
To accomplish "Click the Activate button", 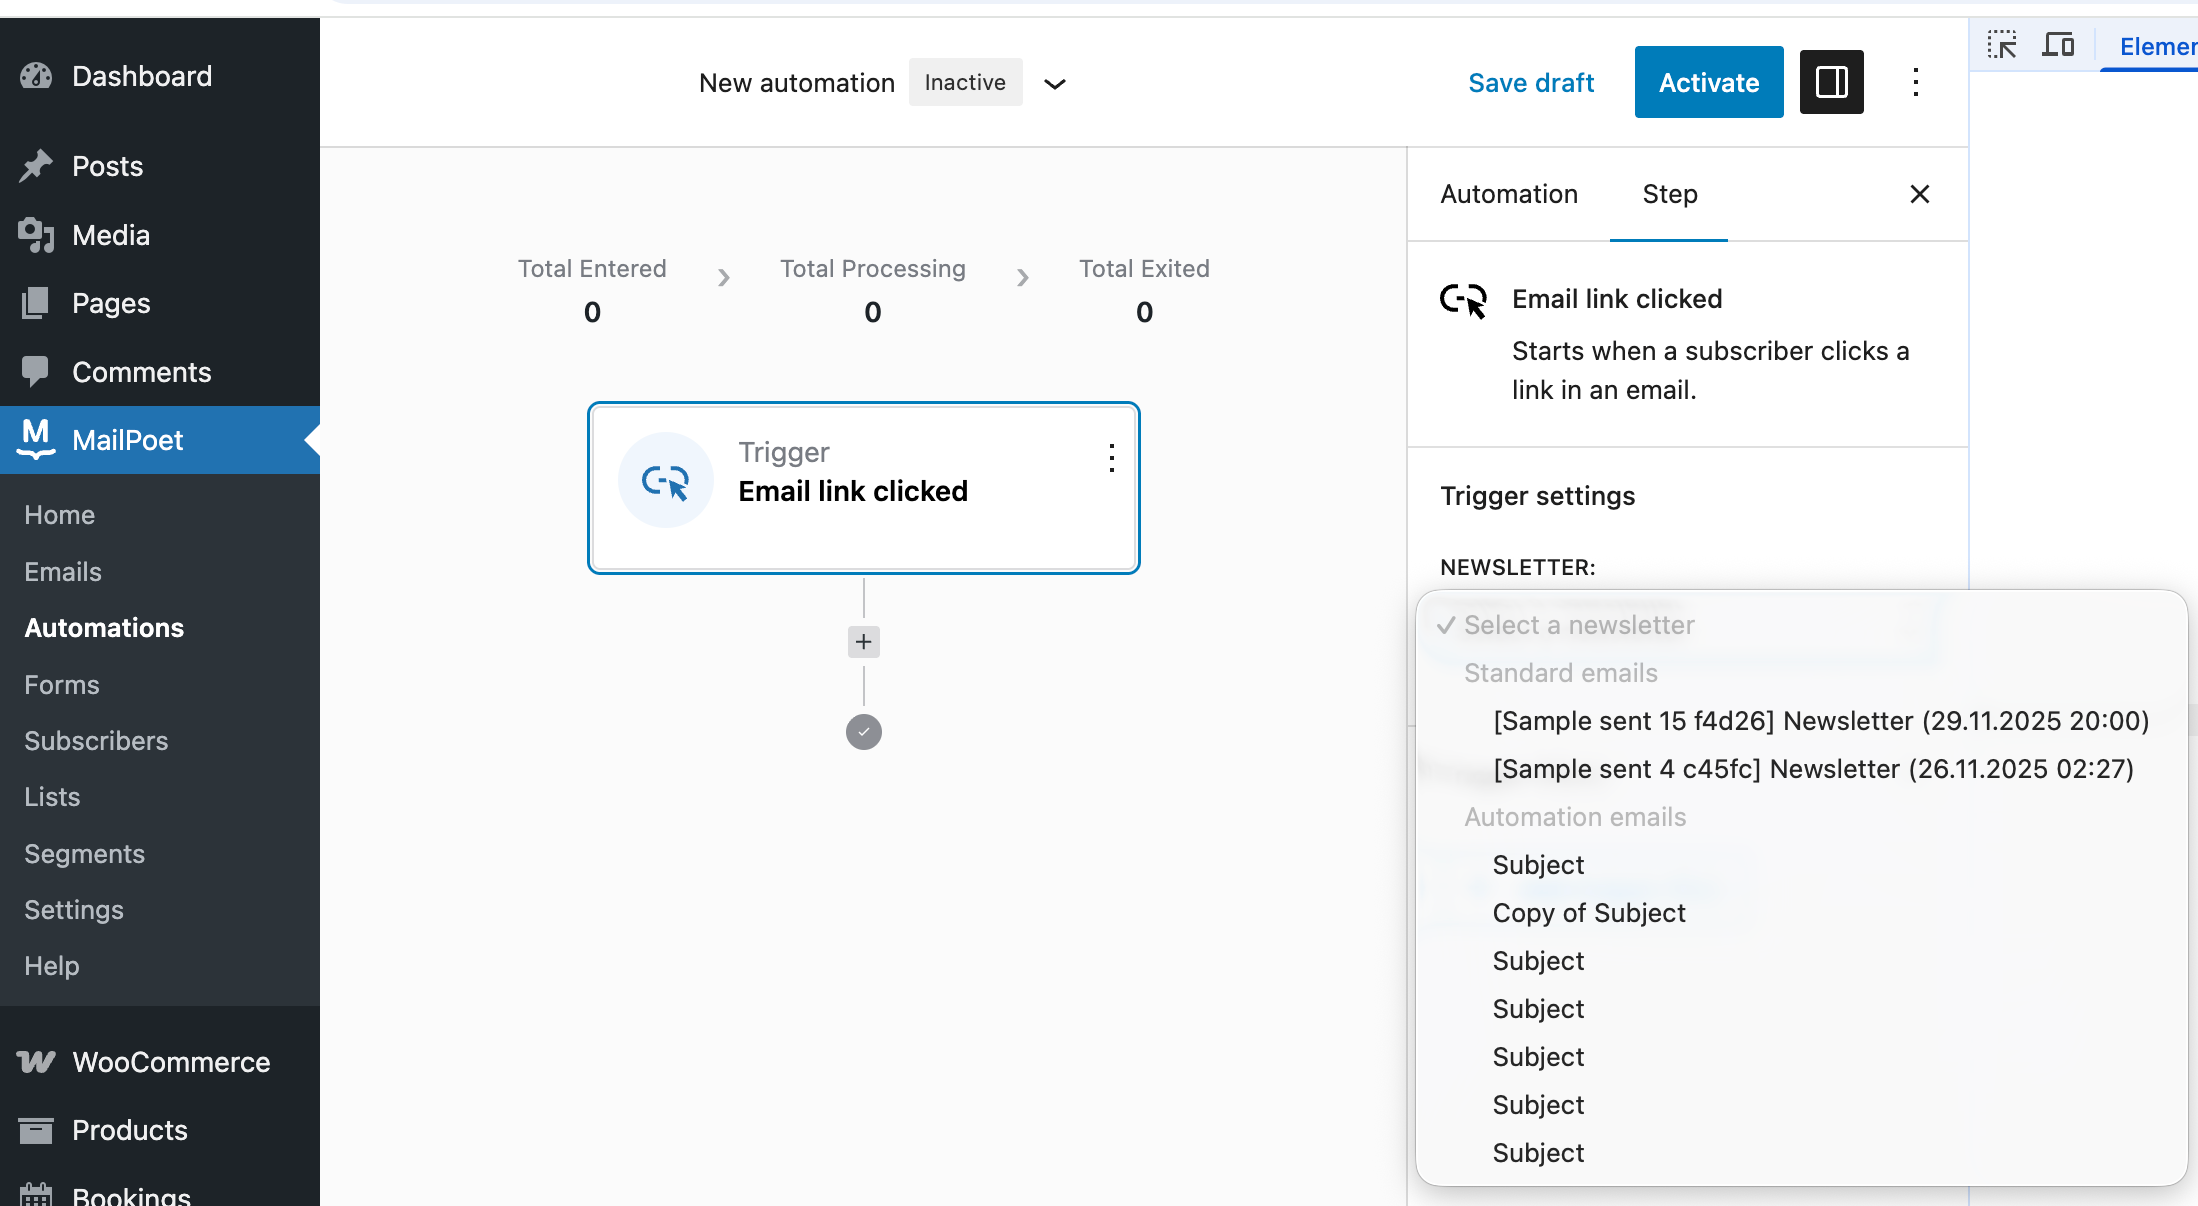I will coord(1709,82).
